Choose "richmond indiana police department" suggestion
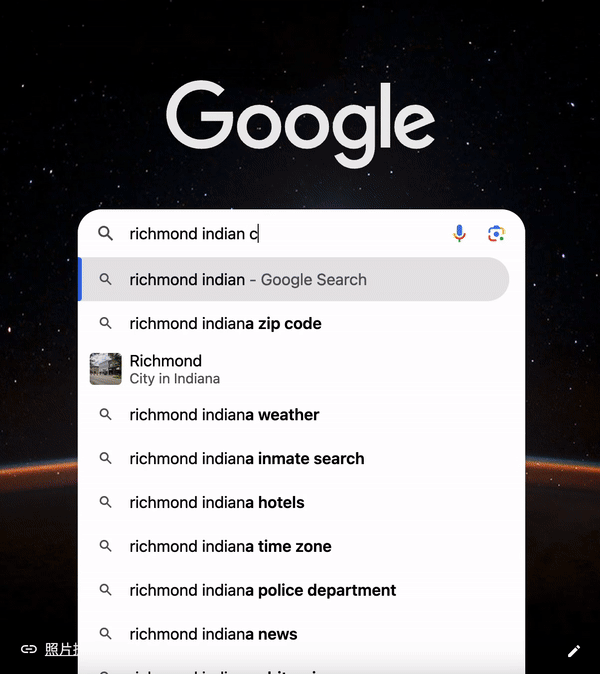Image resolution: width=600 pixels, height=674 pixels. coord(263,590)
